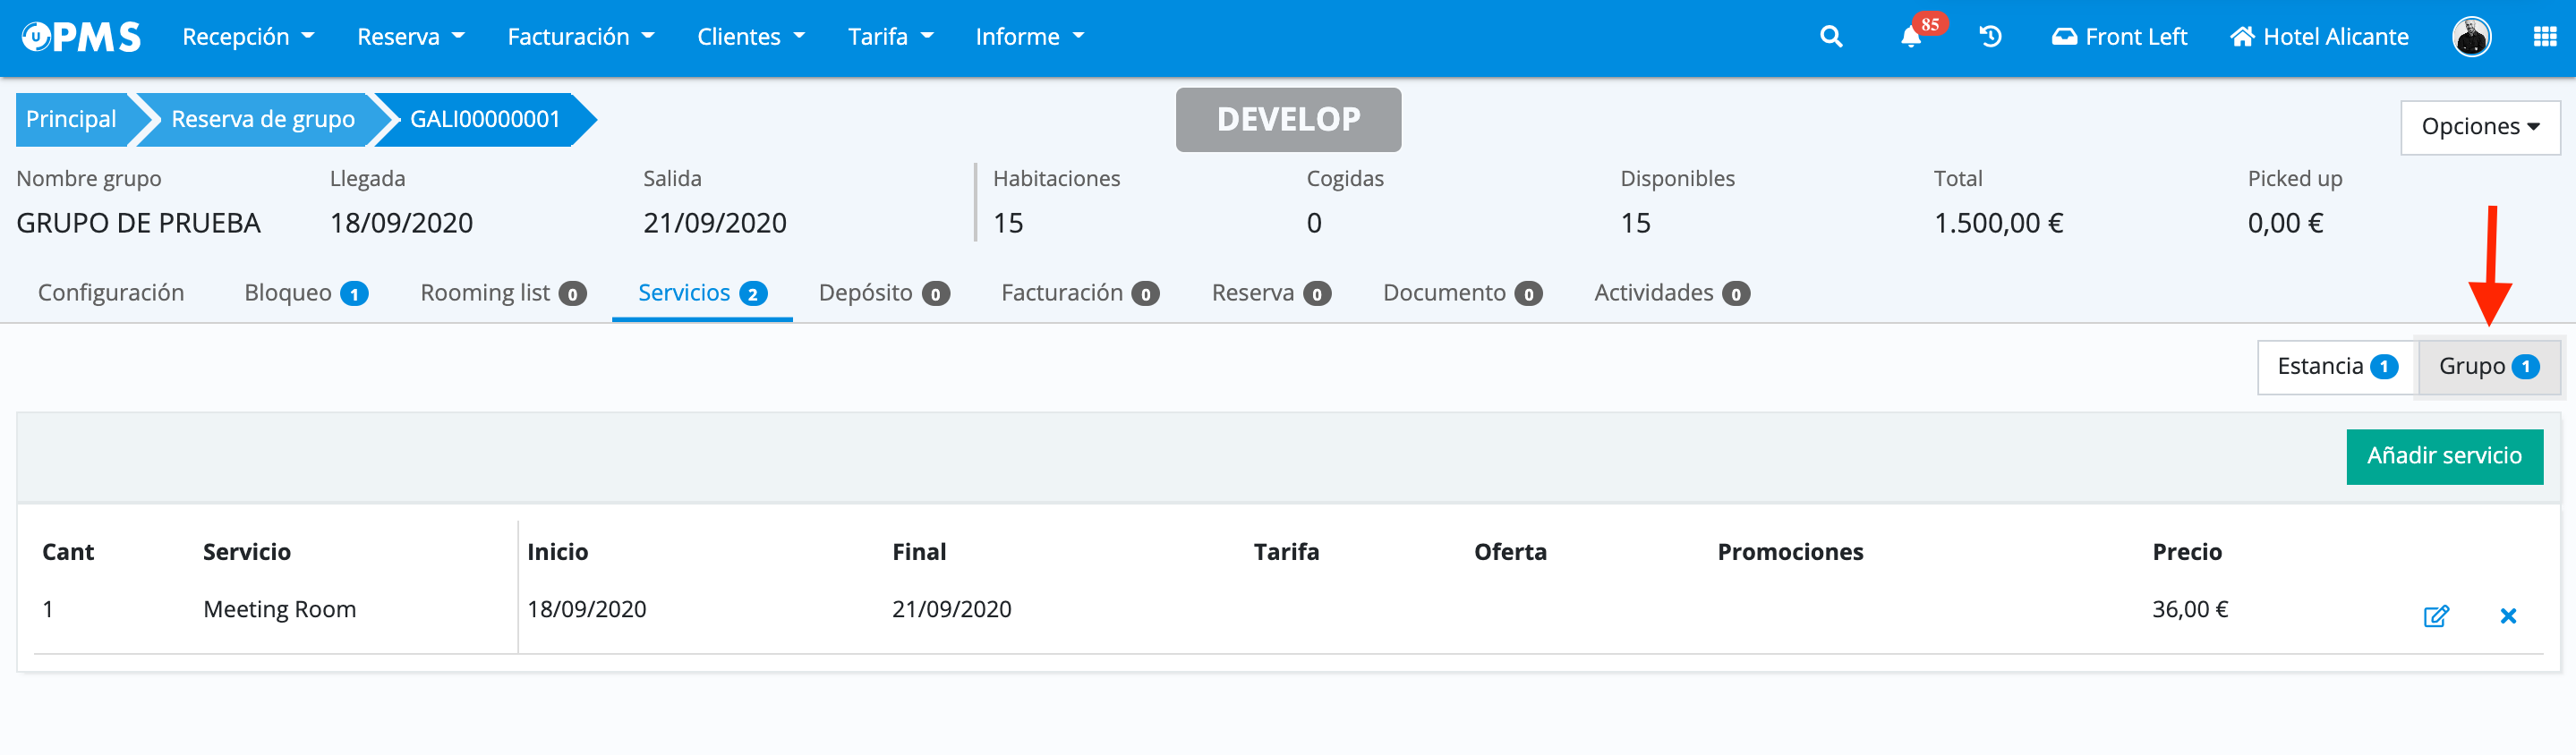Select Hotel Alicante in header
This screenshot has width=2576, height=755.
pyautogui.click(x=2319, y=37)
